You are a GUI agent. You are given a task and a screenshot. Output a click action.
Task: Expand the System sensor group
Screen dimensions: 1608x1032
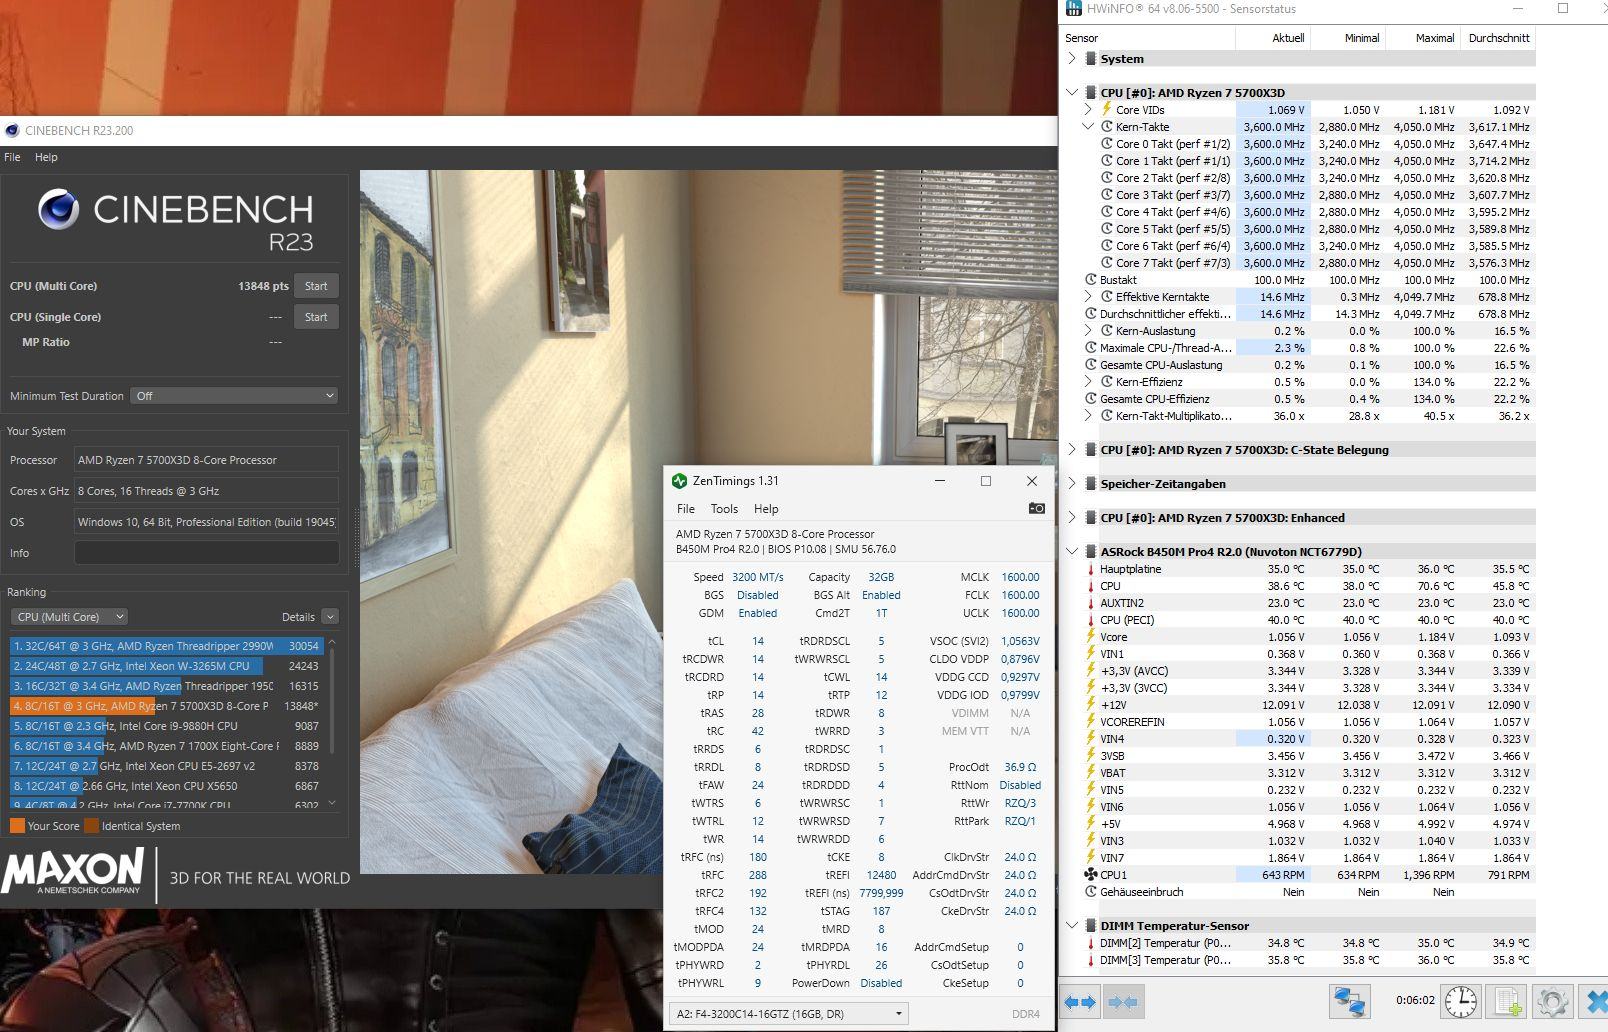[1072, 59]
